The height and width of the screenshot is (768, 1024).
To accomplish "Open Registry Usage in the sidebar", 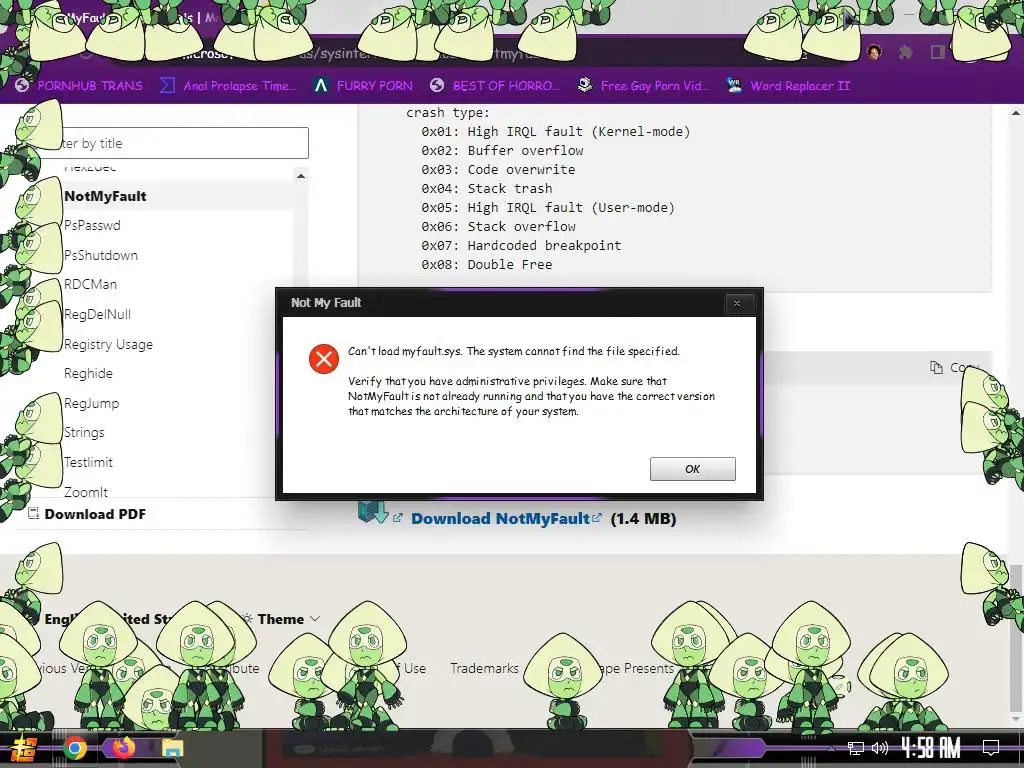I will (108, 344).
